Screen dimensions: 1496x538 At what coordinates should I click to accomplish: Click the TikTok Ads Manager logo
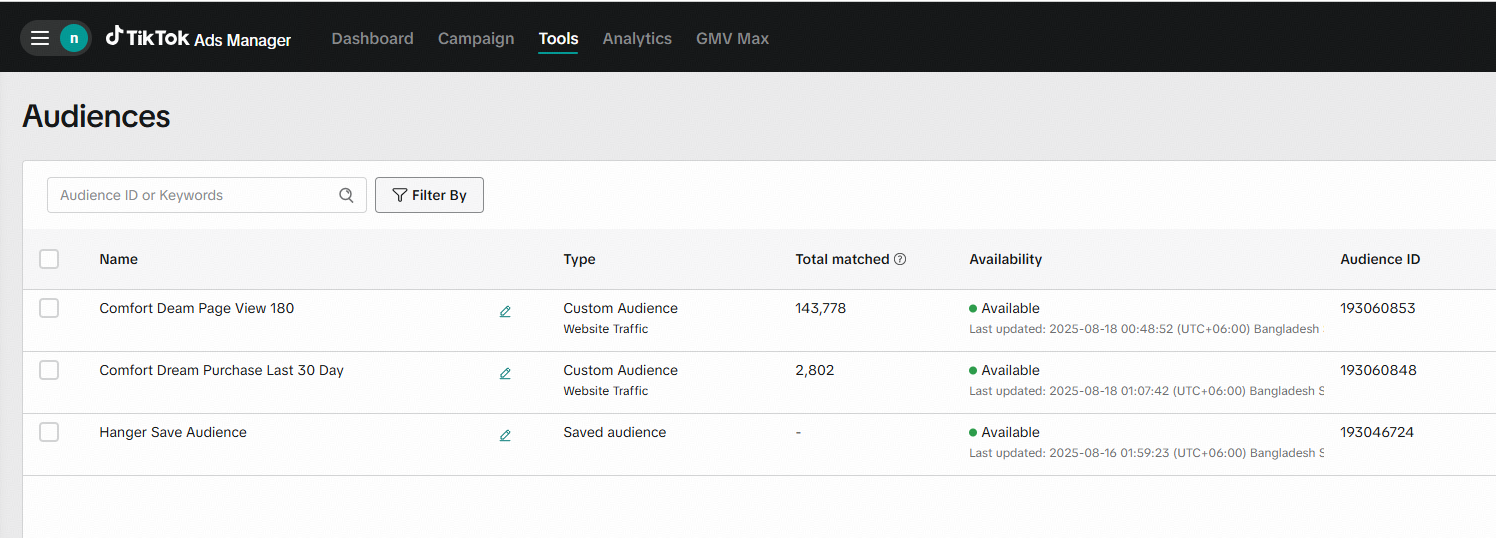(198, 39)
